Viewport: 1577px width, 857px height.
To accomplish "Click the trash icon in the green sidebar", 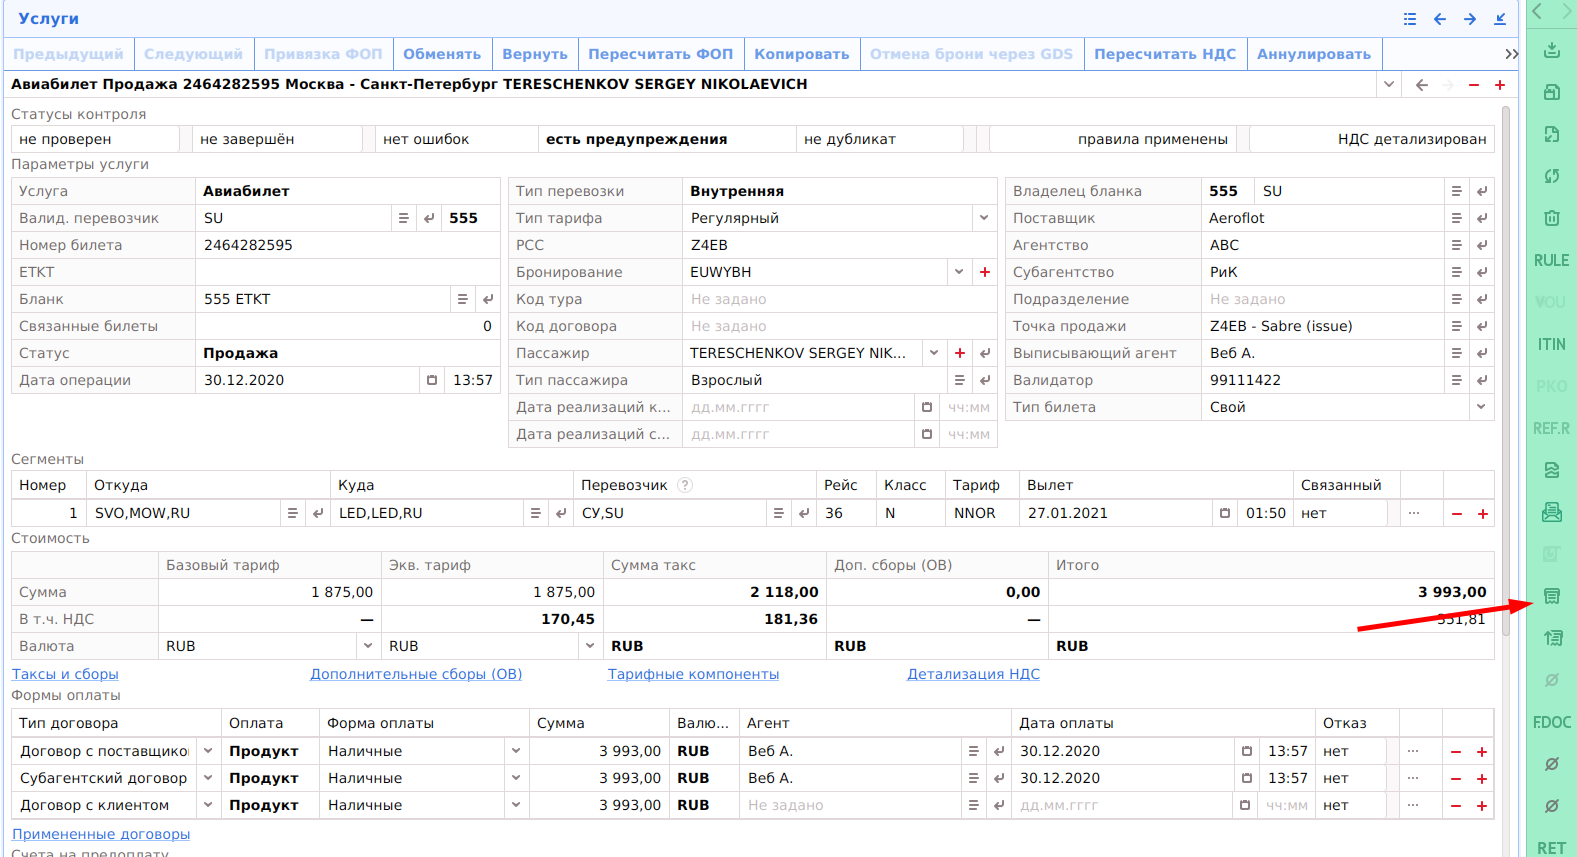I will (x=1551, y=218).
